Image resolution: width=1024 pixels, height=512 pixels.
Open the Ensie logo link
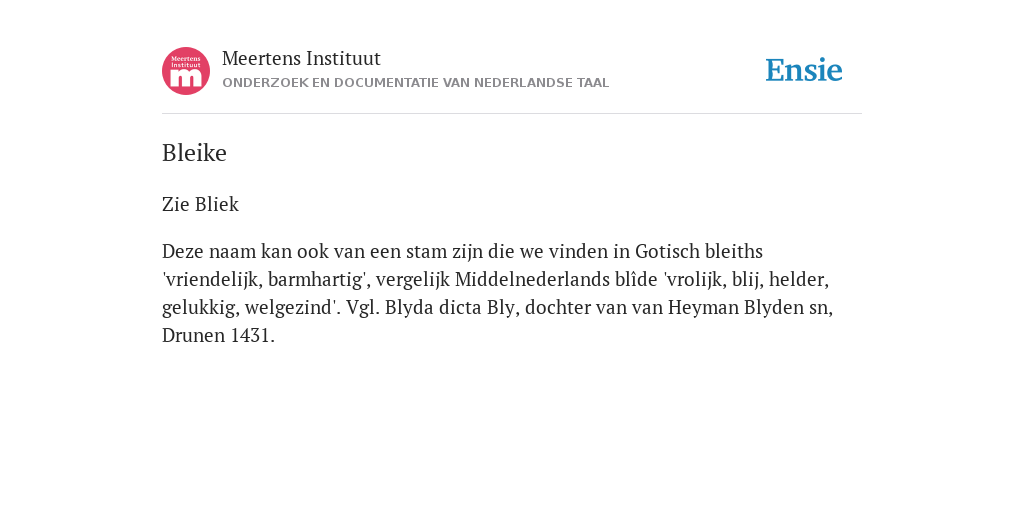804,70
